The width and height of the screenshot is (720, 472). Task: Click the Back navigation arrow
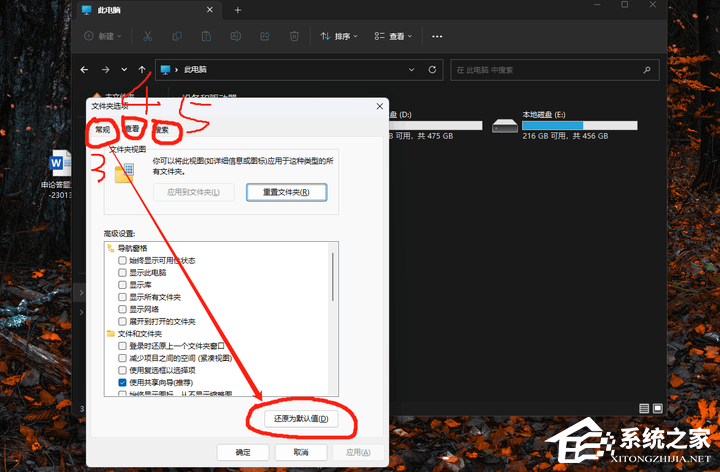tap(85, 70)
